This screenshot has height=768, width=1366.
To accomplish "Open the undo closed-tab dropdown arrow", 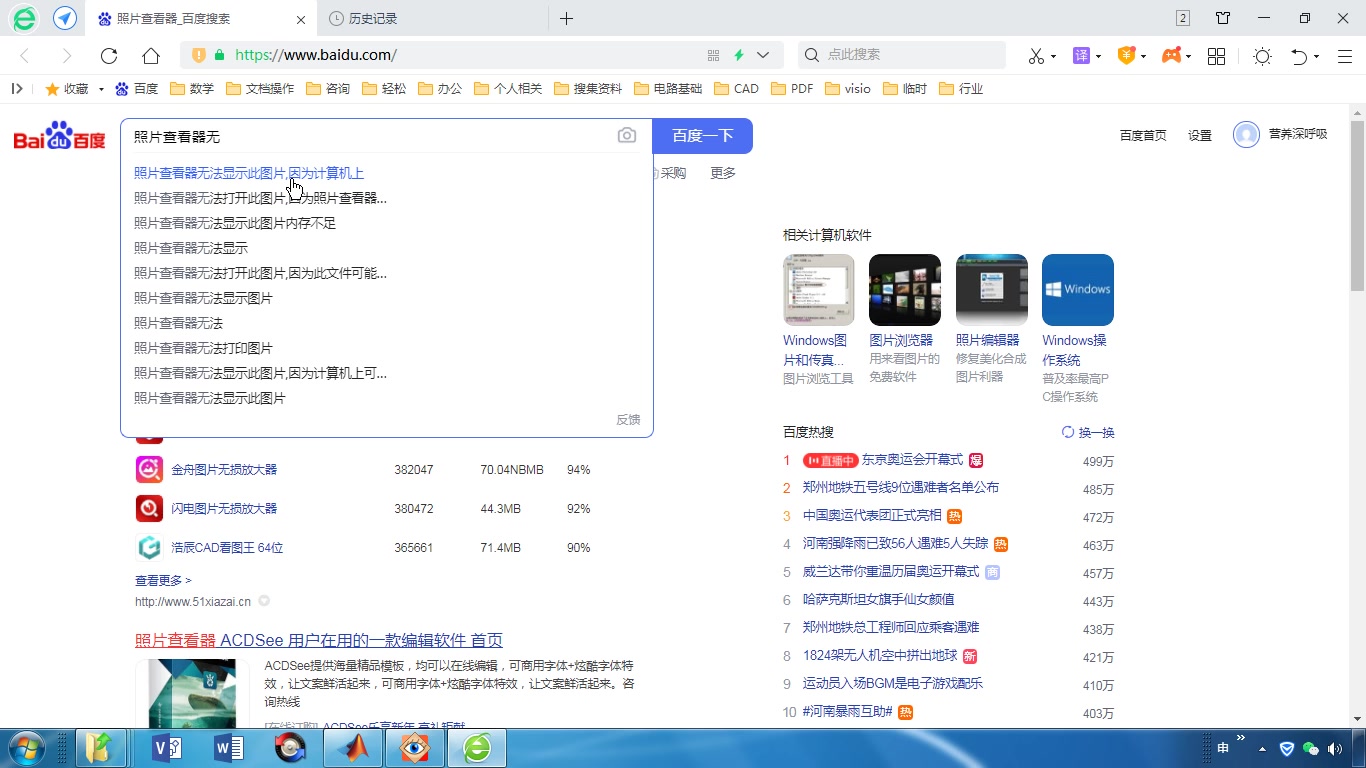I will point(1316,56).
